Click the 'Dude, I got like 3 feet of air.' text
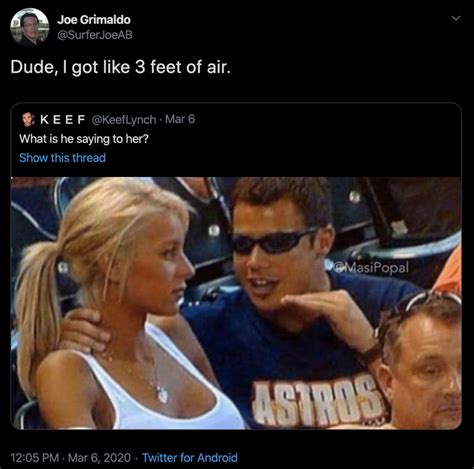 [120, 67]
